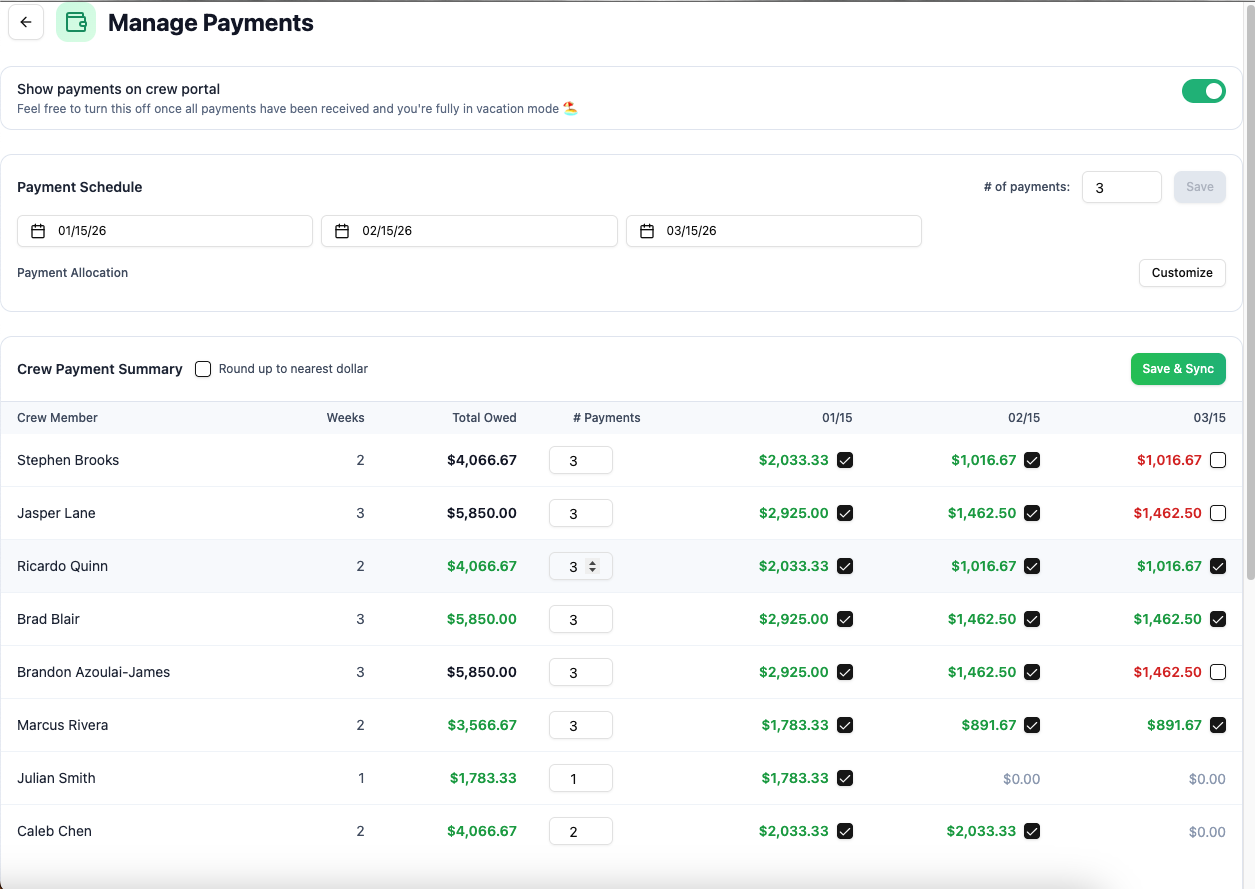1255x889 pixels.
Task: Click the name Julian Smith
Action: click(x=56, y=778)
